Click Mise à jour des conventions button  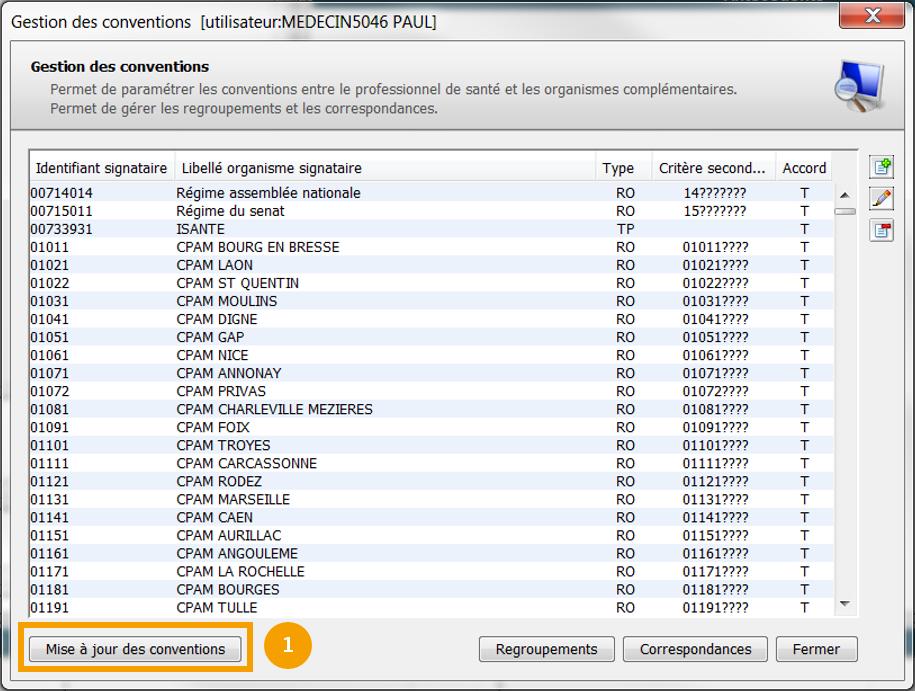tap(135, 649)
